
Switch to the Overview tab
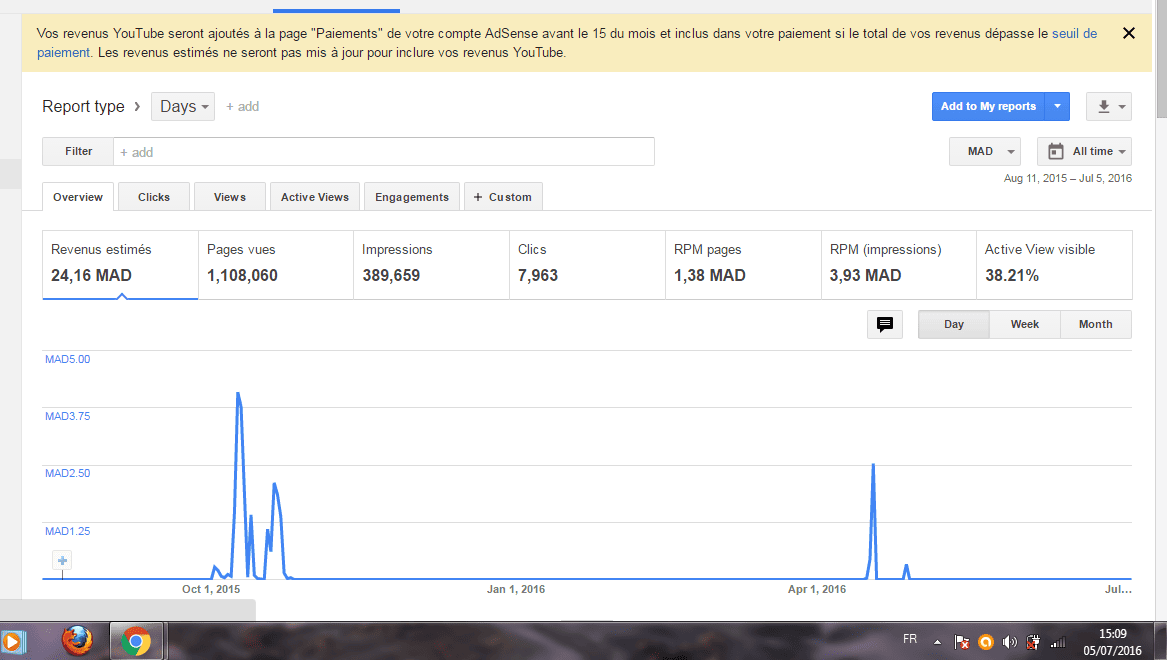[x=78, y=197]
